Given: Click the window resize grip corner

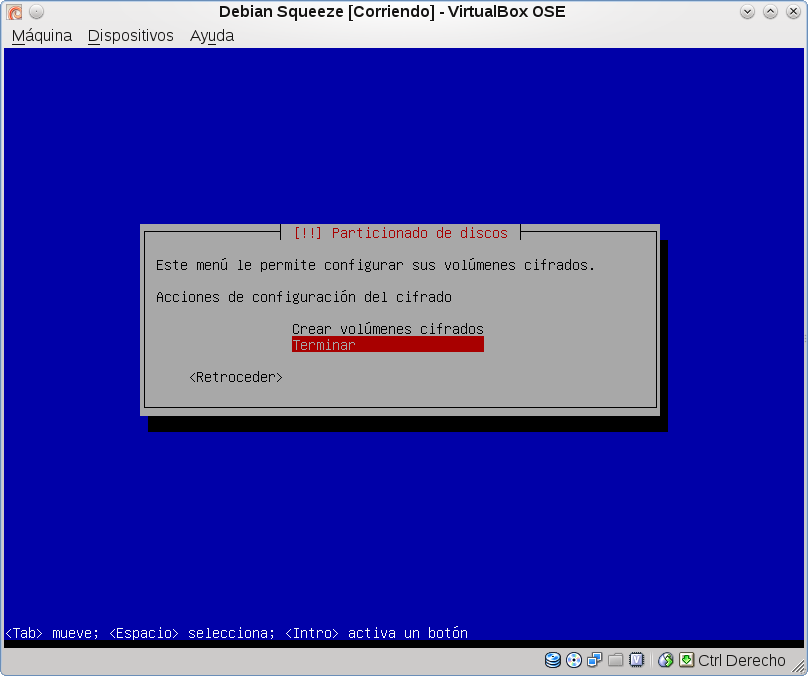Looking at the screenshot, I should [798, 667].
